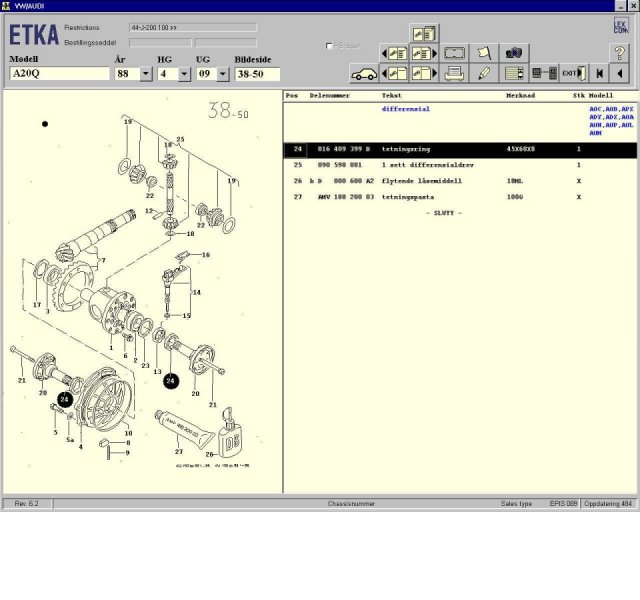Click the camera icon in the toolbar
Screen dimensions: 640x600
click(x=515, y=52)
